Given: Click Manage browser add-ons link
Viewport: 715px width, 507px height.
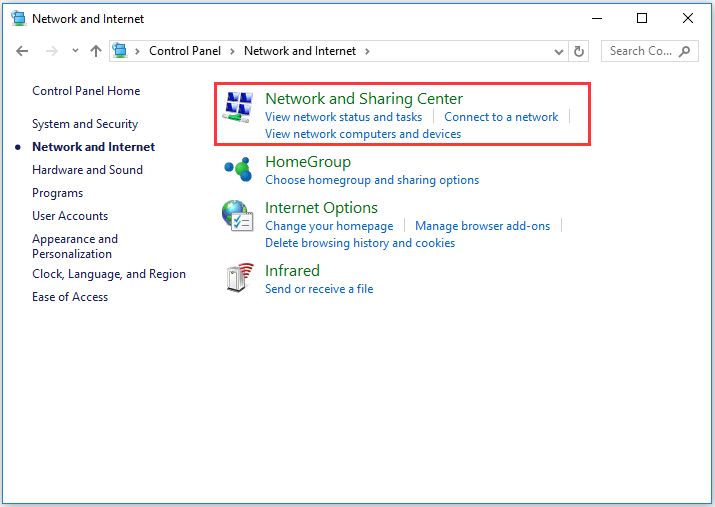Looking at the screenshot, I should [482, 226].
